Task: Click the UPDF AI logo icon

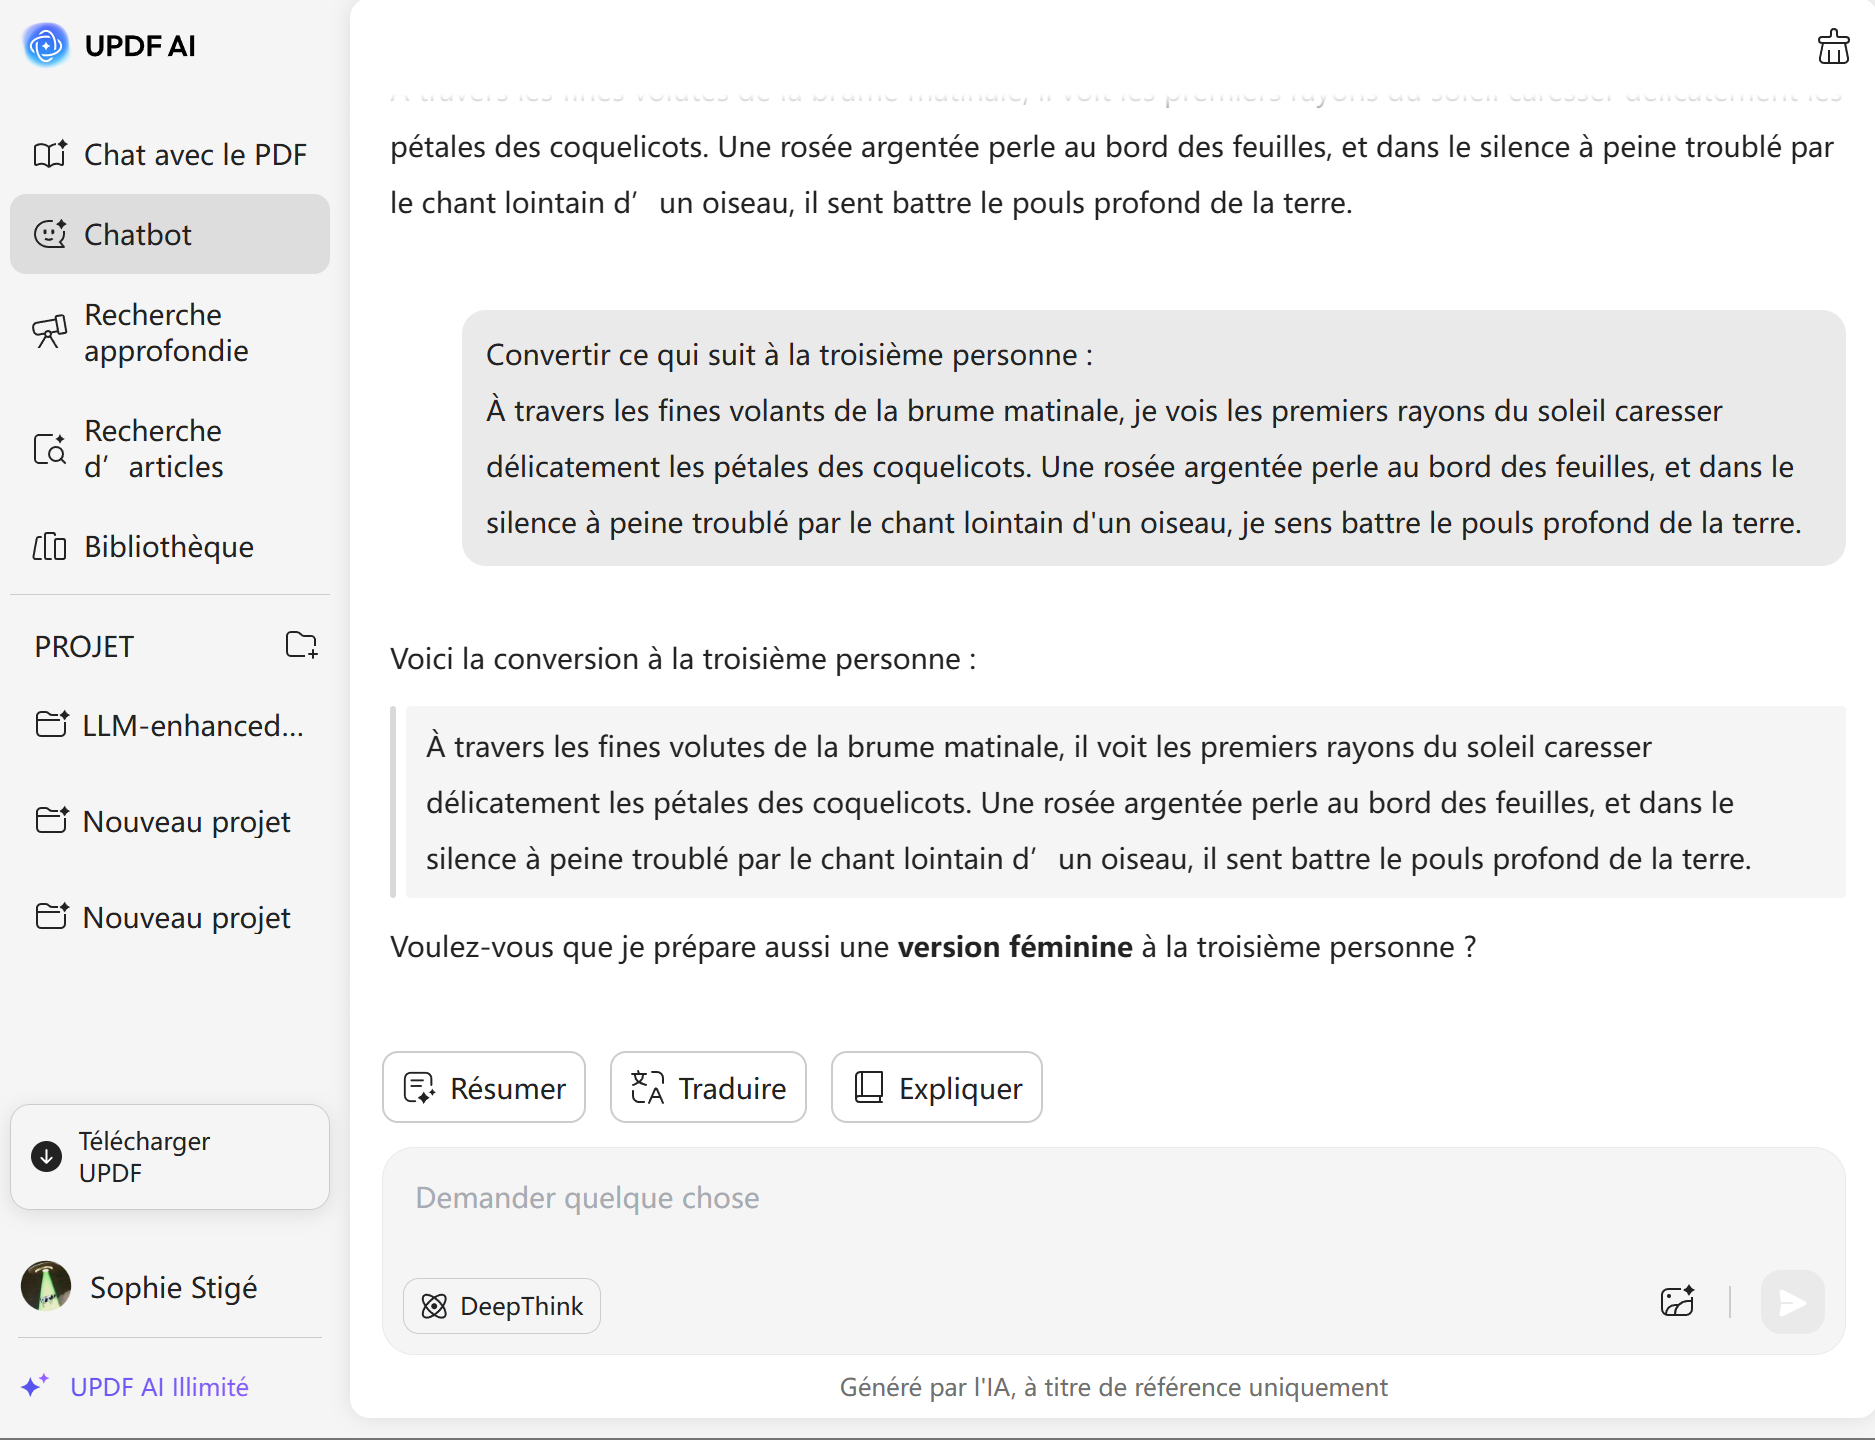Action: click(46, 45)
